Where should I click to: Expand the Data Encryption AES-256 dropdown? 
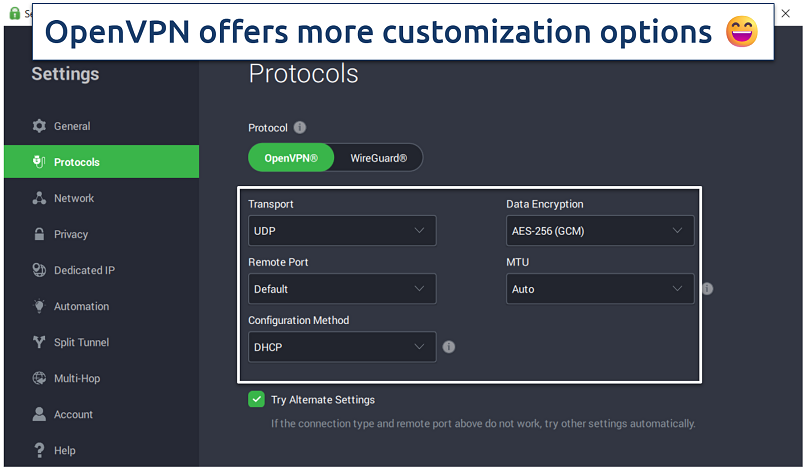coord(600,231)
